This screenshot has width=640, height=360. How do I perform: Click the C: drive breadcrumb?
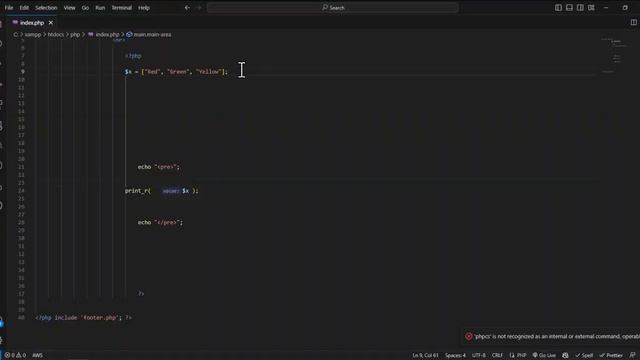(16, 35)
